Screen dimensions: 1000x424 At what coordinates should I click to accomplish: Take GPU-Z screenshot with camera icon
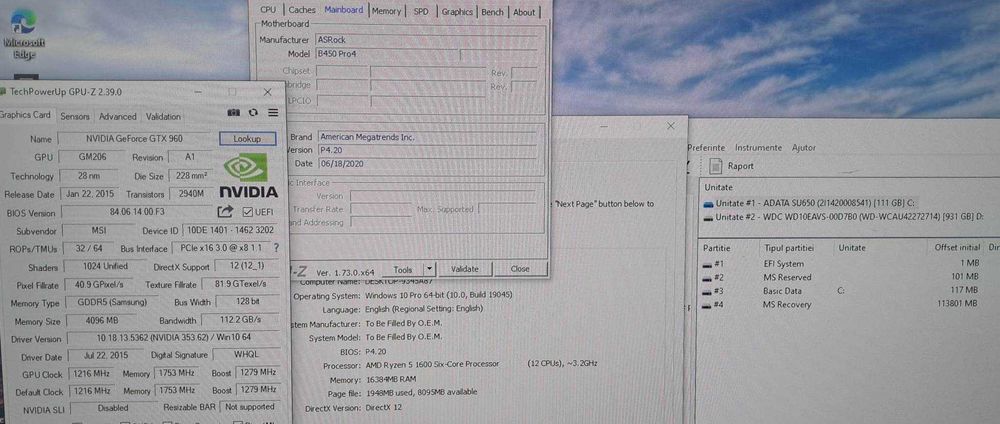pos(234,112)
